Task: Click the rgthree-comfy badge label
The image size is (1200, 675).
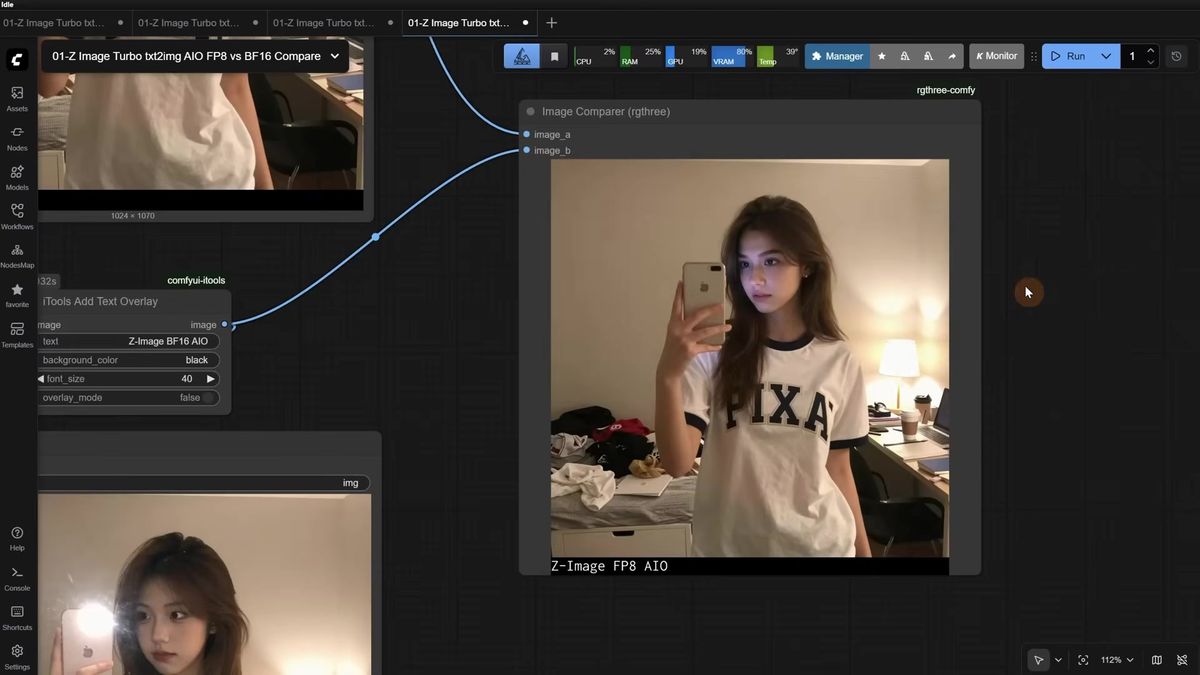Action: (x=946, y=90)
